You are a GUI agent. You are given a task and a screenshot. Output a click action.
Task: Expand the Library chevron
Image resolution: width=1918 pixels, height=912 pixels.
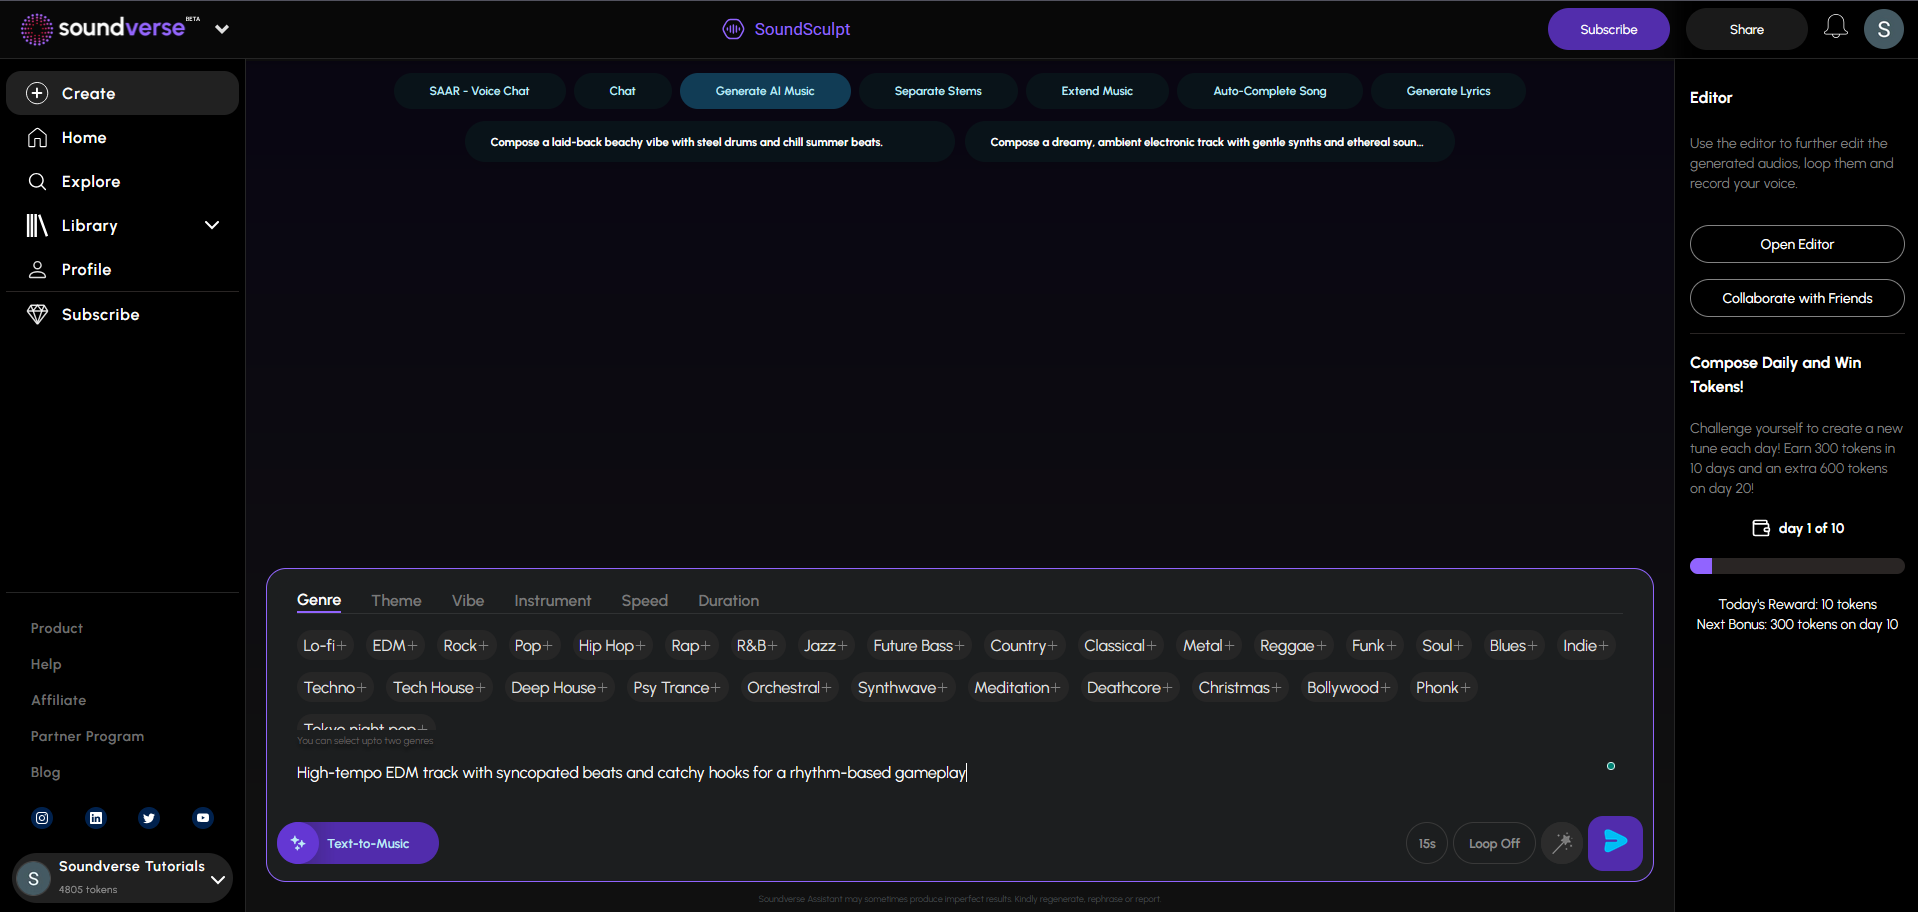(212, 225)
